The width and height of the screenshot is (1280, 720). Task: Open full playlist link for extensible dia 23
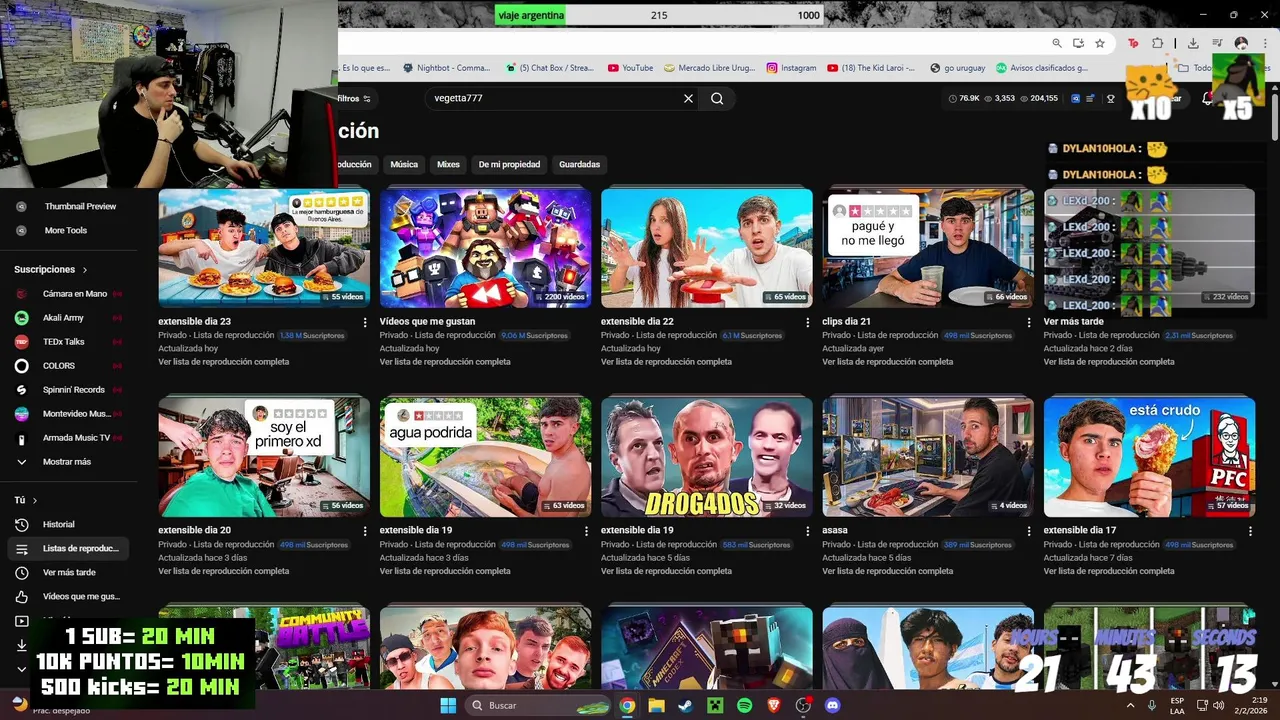coord(224,362)
